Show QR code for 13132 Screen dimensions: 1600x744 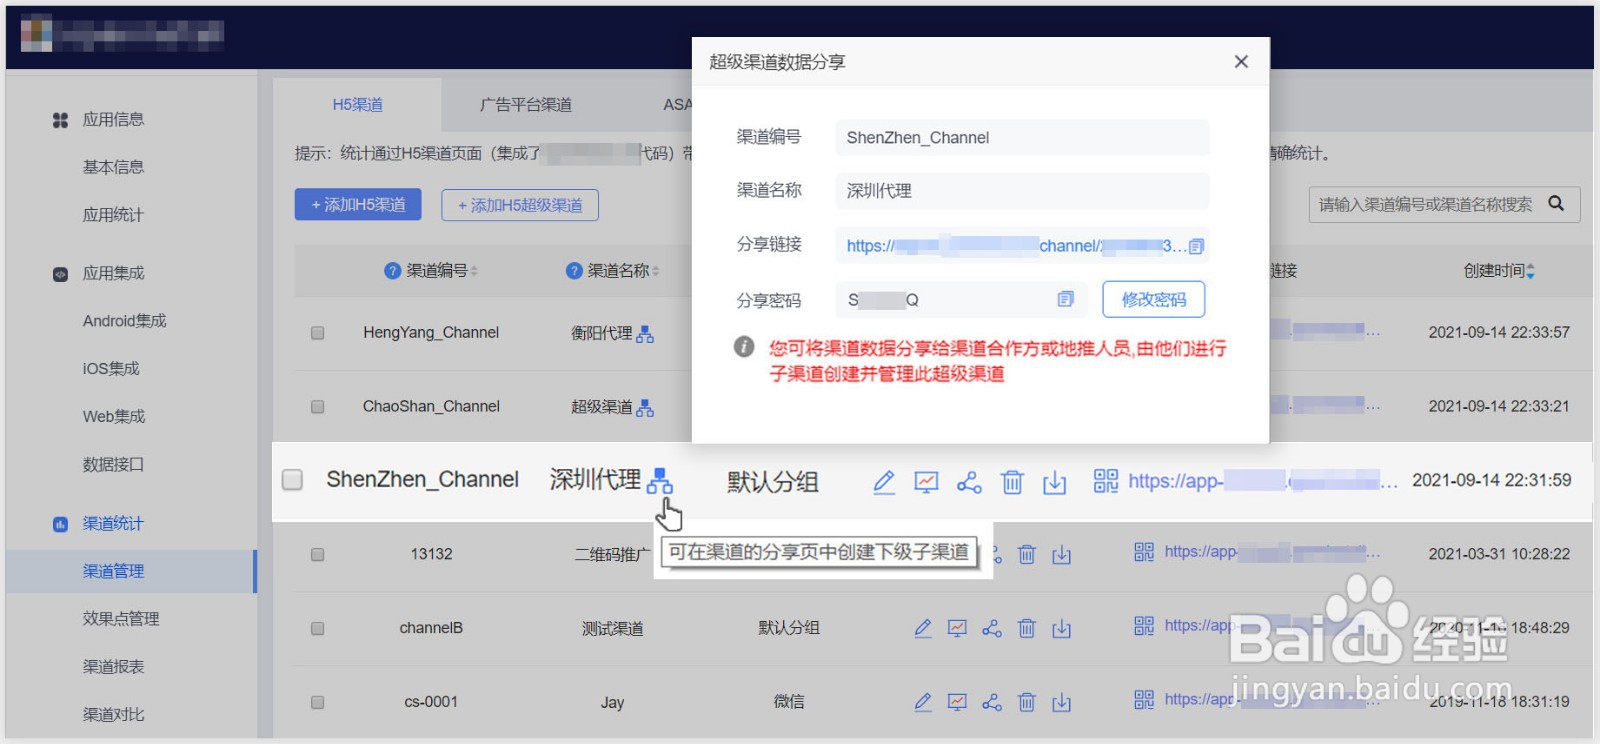point(1144,552)
